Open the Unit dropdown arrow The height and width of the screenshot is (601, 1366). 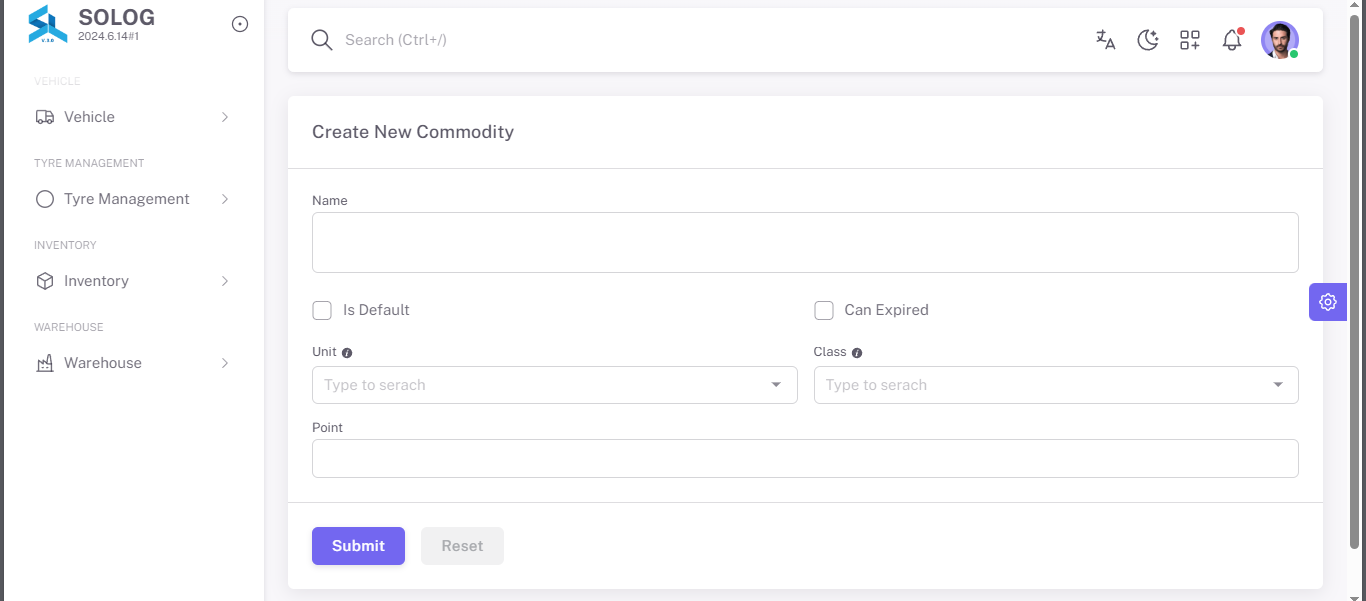(776, 385)
